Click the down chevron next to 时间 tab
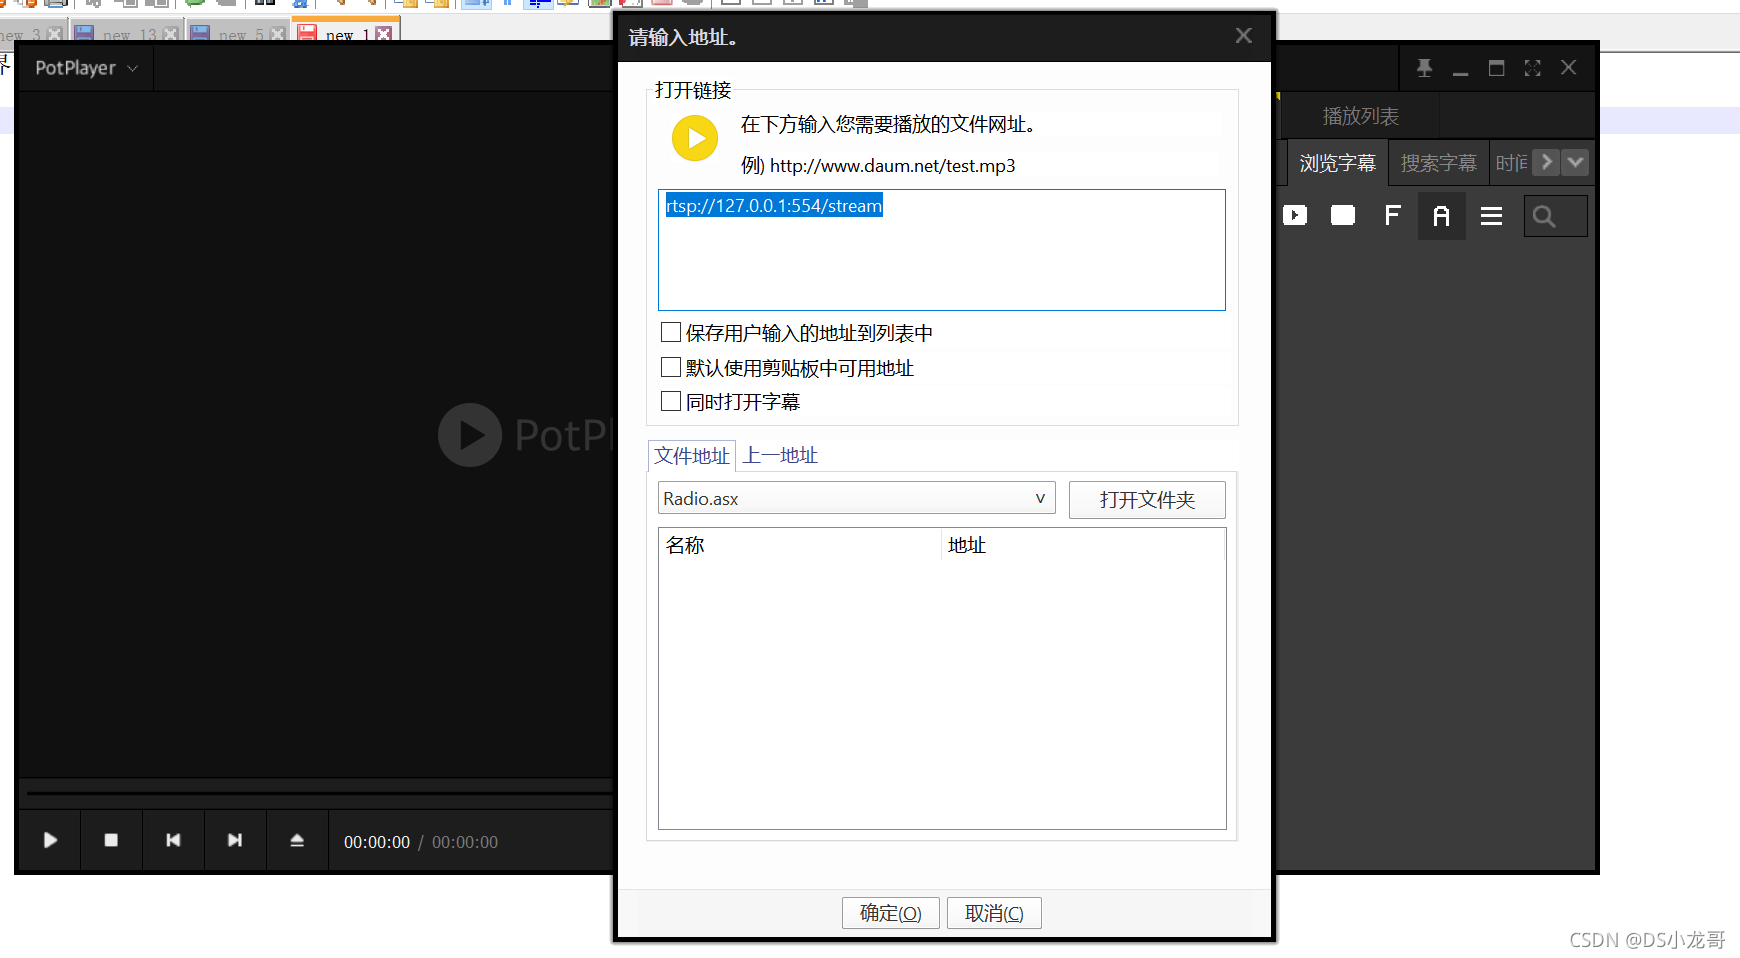 (1575, 162)
